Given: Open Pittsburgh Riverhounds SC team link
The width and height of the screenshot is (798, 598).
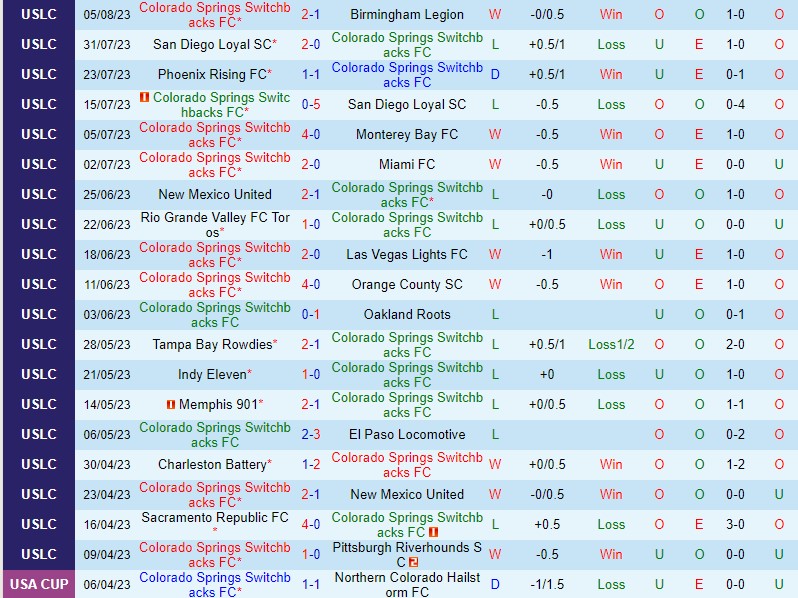Looking at the screenshot, I should [x=407, y=555].
